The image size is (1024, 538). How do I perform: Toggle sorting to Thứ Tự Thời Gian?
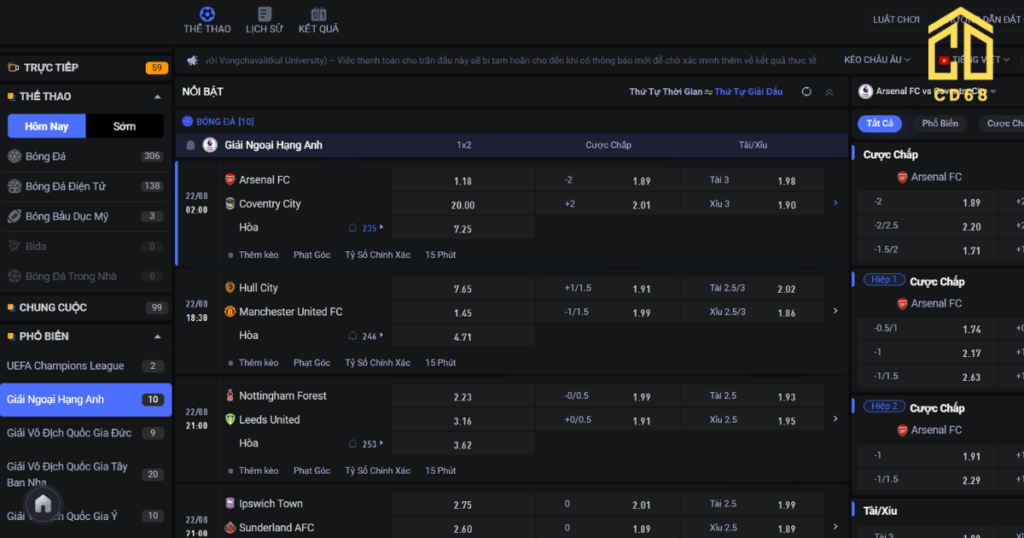click(665, 92)
